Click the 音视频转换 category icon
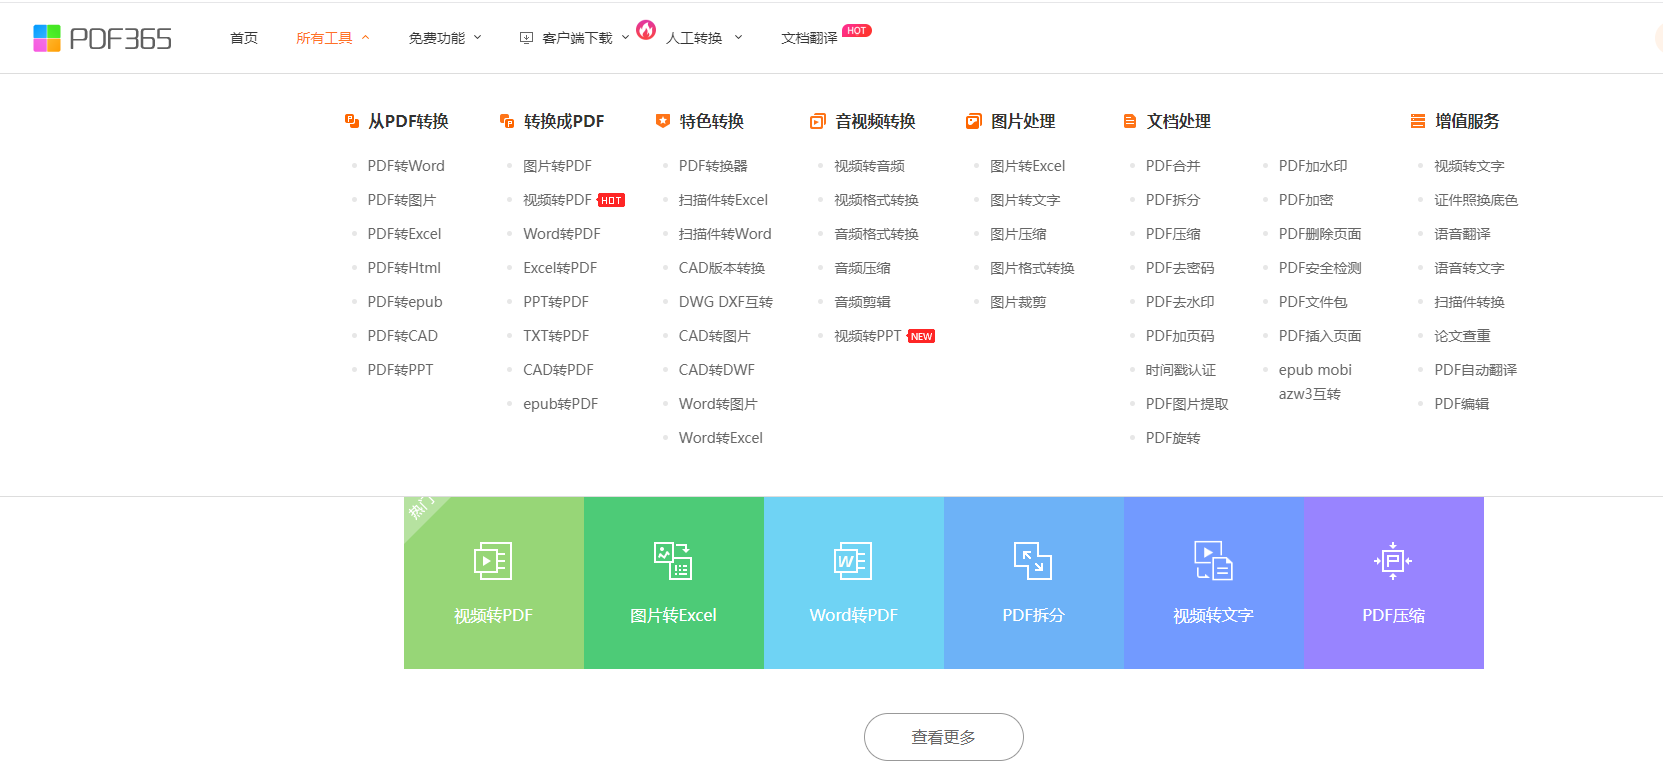The image size is (1663, 778). 818,121
